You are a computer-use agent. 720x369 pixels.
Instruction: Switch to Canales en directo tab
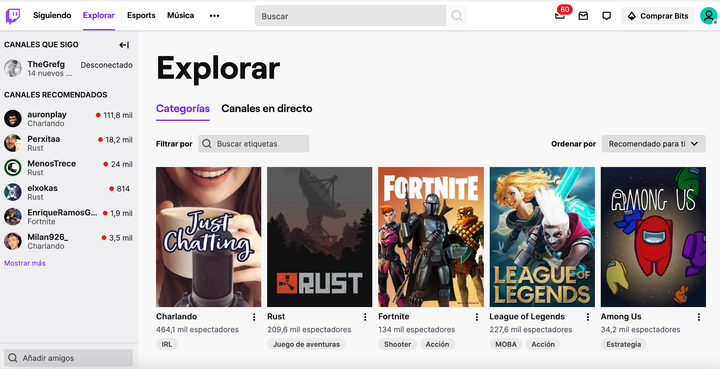point(267,109)
